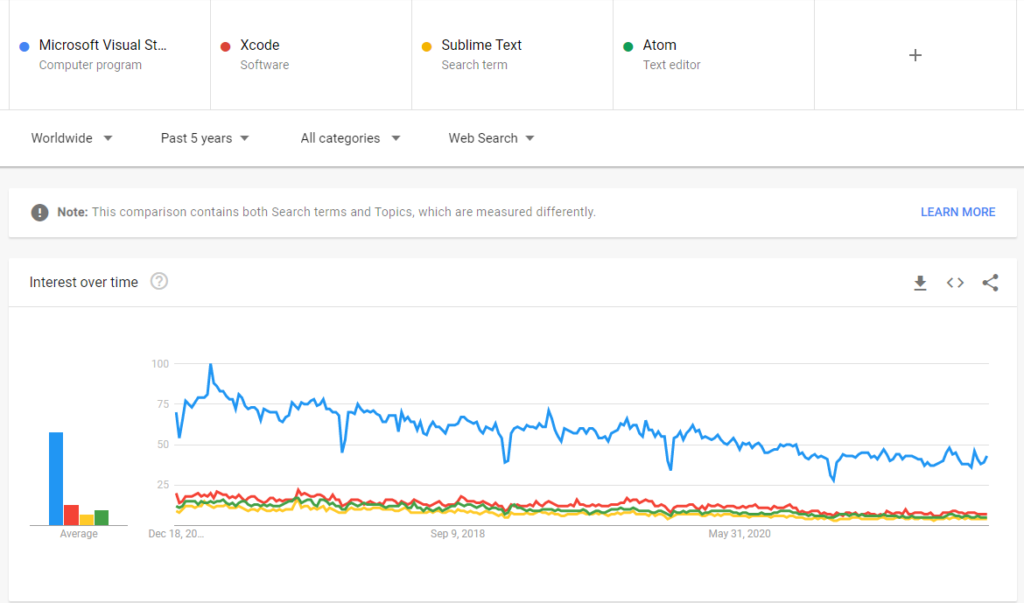Image resolution: width=1024 pixels, height=603 pixels.
Task: Click the blue Microsoft Visual Studio dot
Action: tap(24, 46)
